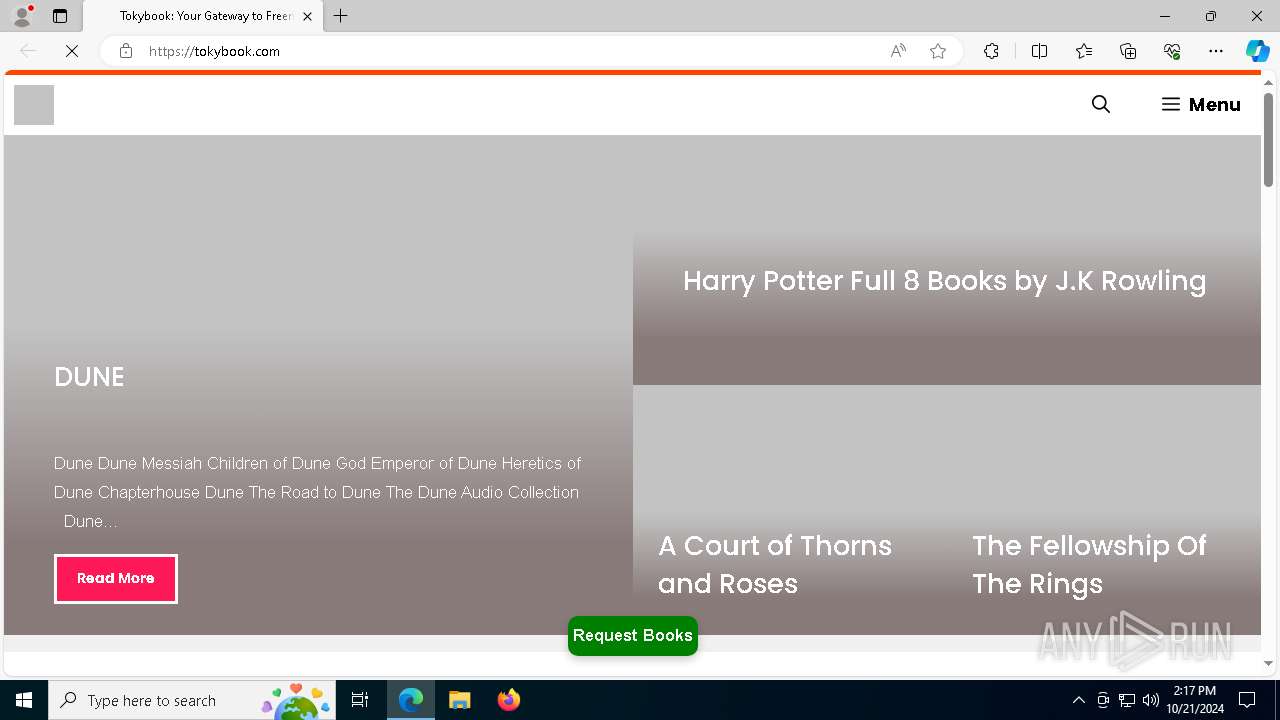Add this page to favorites
Screen dimensions: 1280x720
(938, 51)
